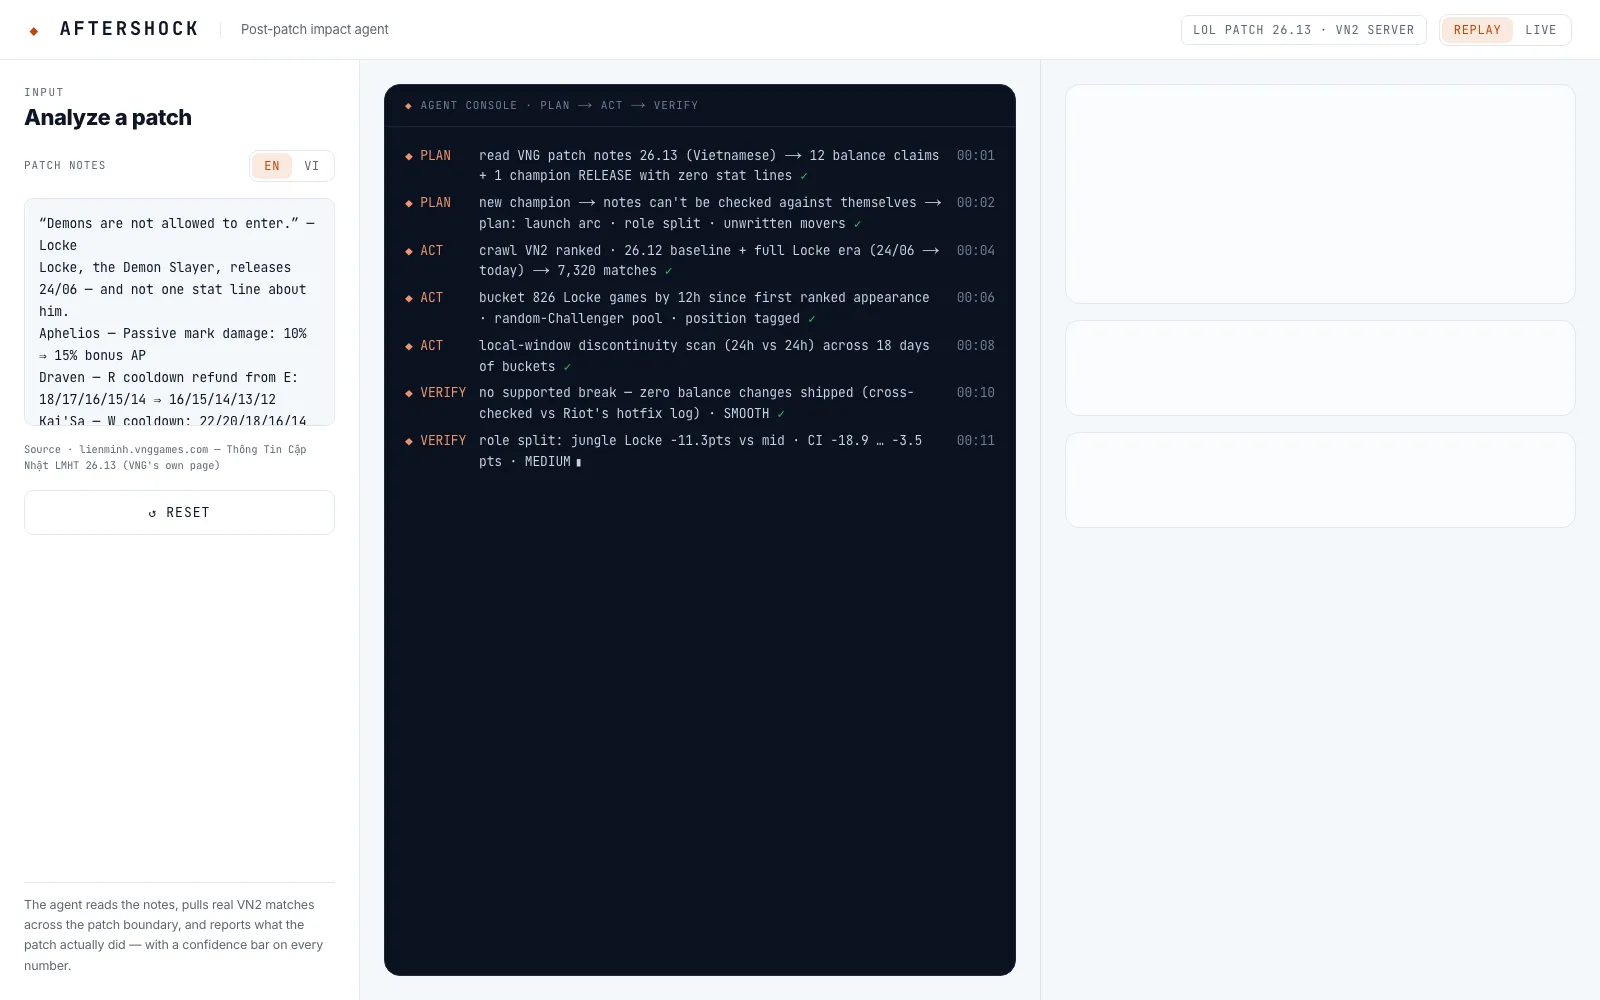This screenshot has width=1600, height=1000.
Task: Click the diamond icon on the 00:08 ACT row
Action: [409, 346]
